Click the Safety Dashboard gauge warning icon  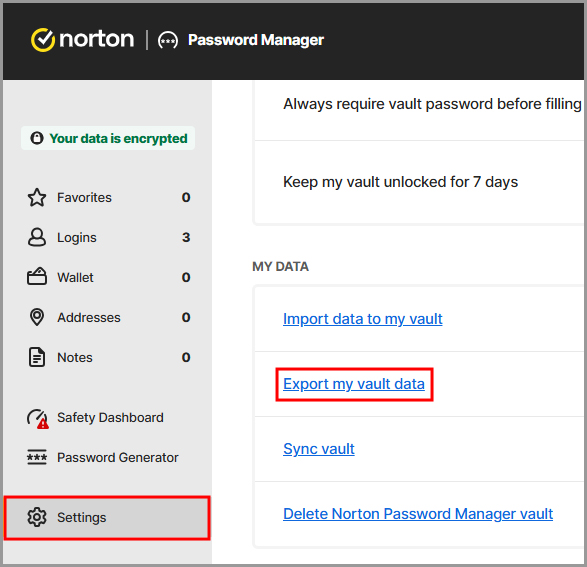coord(37,418)
